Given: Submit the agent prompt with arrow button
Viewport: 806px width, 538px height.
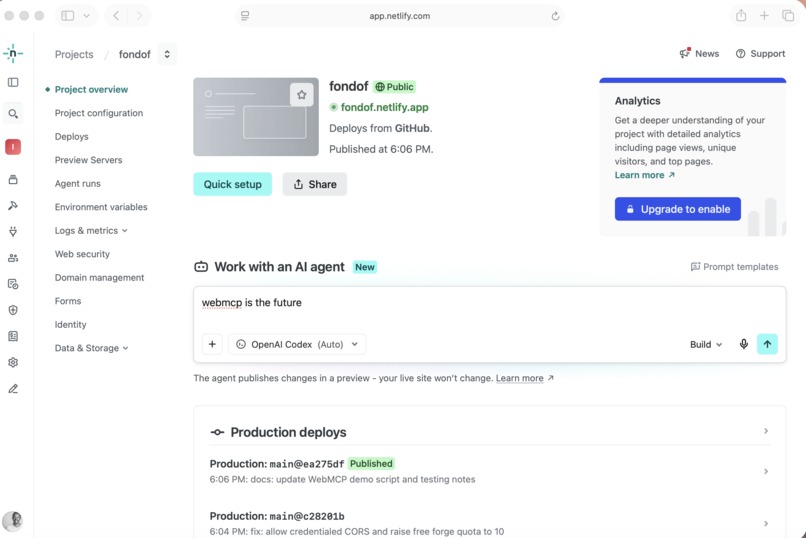Looking at the screenshot, I should click(x=767, y=344).
